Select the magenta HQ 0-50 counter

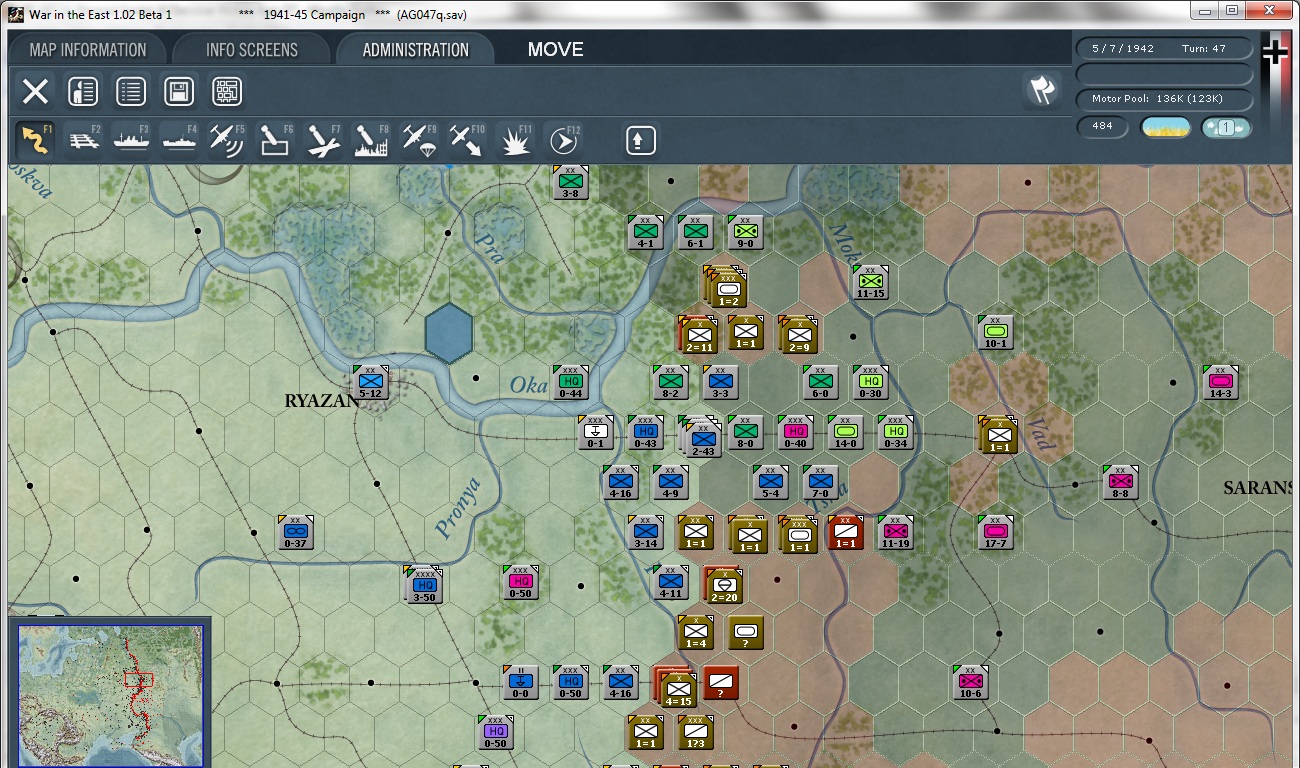click(x=521, y=582)
